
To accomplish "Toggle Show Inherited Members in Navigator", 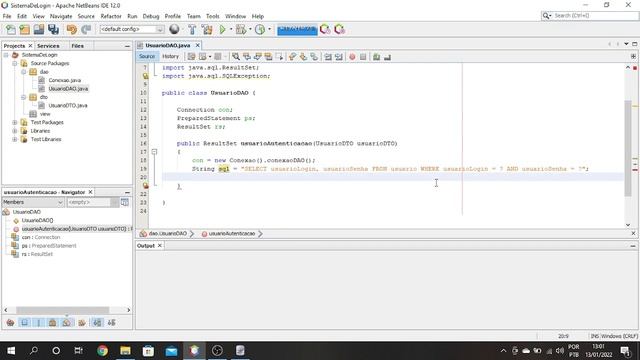I will (x=10, y=323).
